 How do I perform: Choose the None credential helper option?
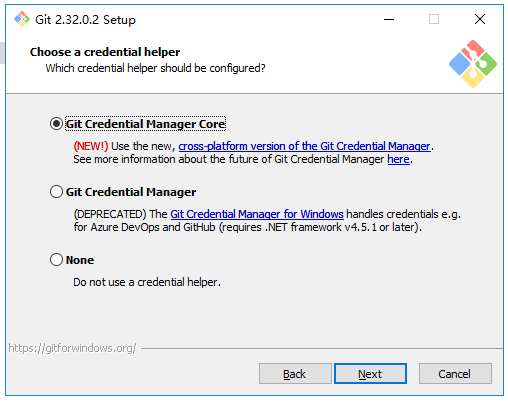coord(56,260)
